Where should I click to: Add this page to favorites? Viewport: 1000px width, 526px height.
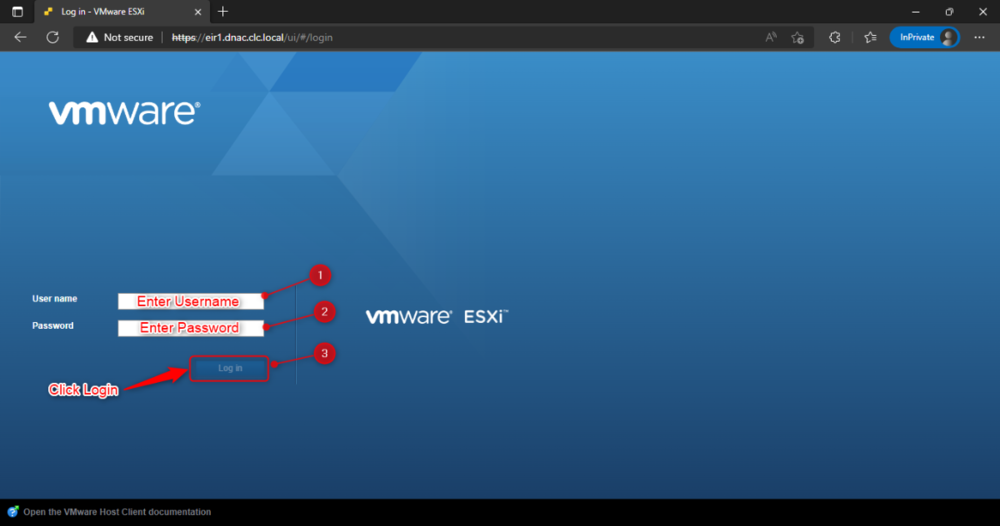pos(798,38)
